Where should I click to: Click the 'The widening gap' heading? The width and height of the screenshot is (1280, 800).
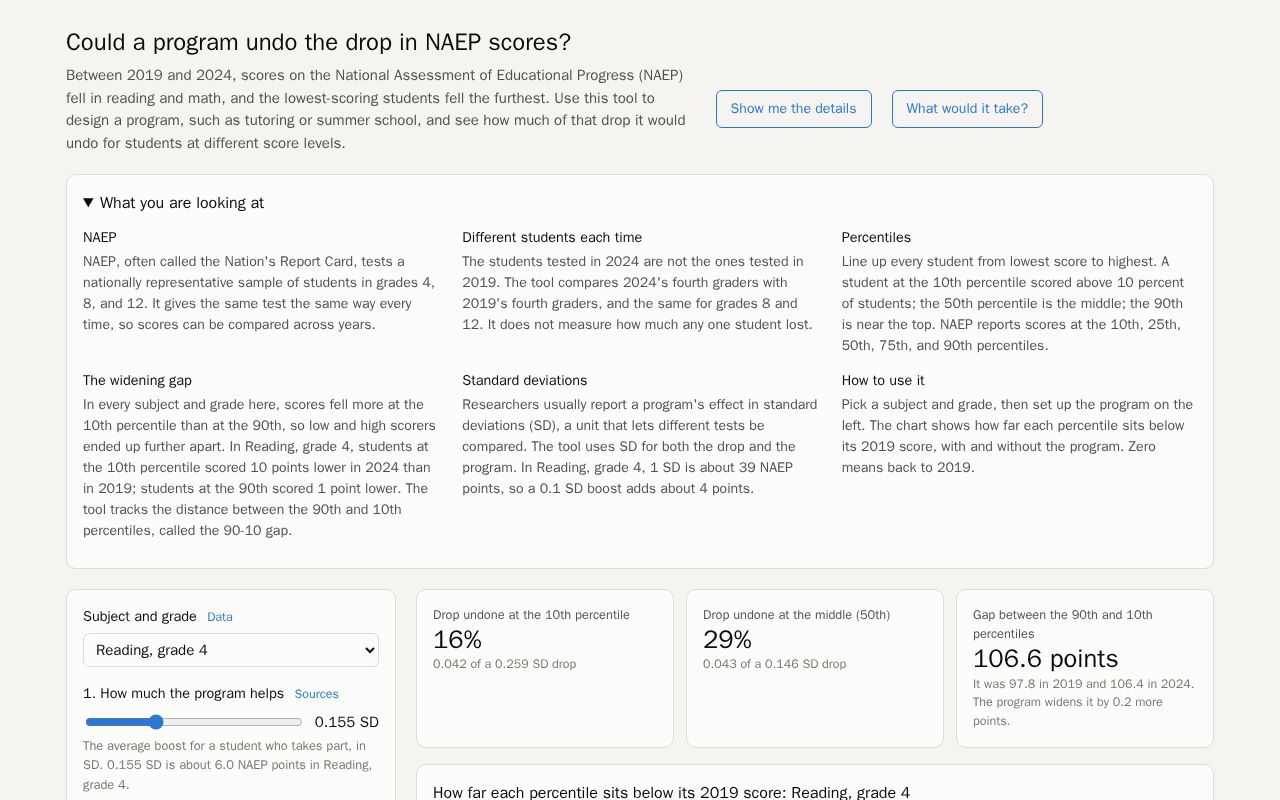pos(137,381)
